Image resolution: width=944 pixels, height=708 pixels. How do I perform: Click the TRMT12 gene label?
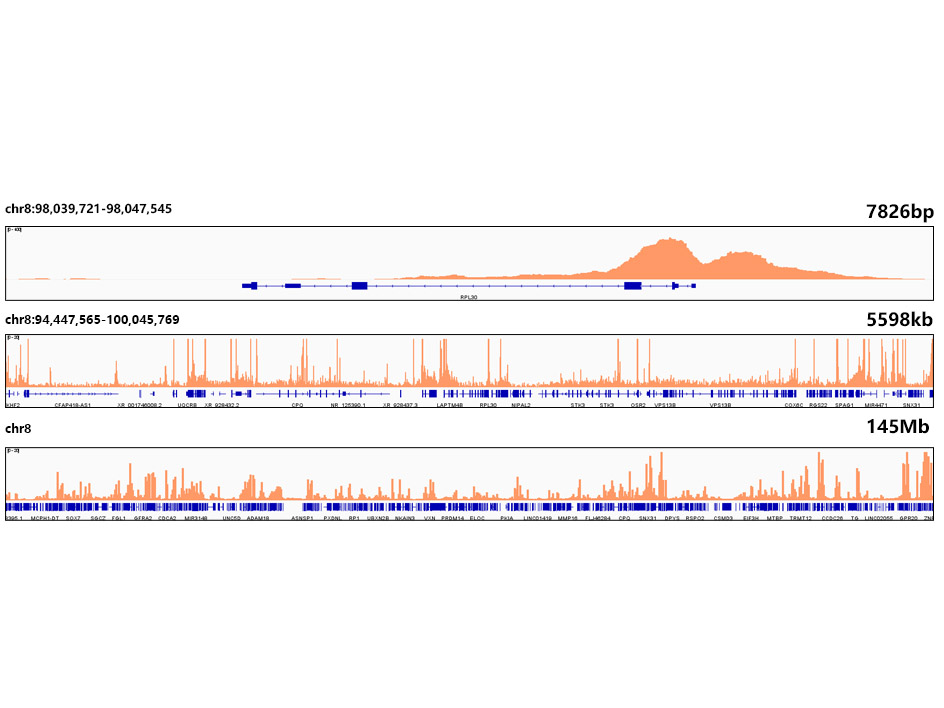(801, 519)
